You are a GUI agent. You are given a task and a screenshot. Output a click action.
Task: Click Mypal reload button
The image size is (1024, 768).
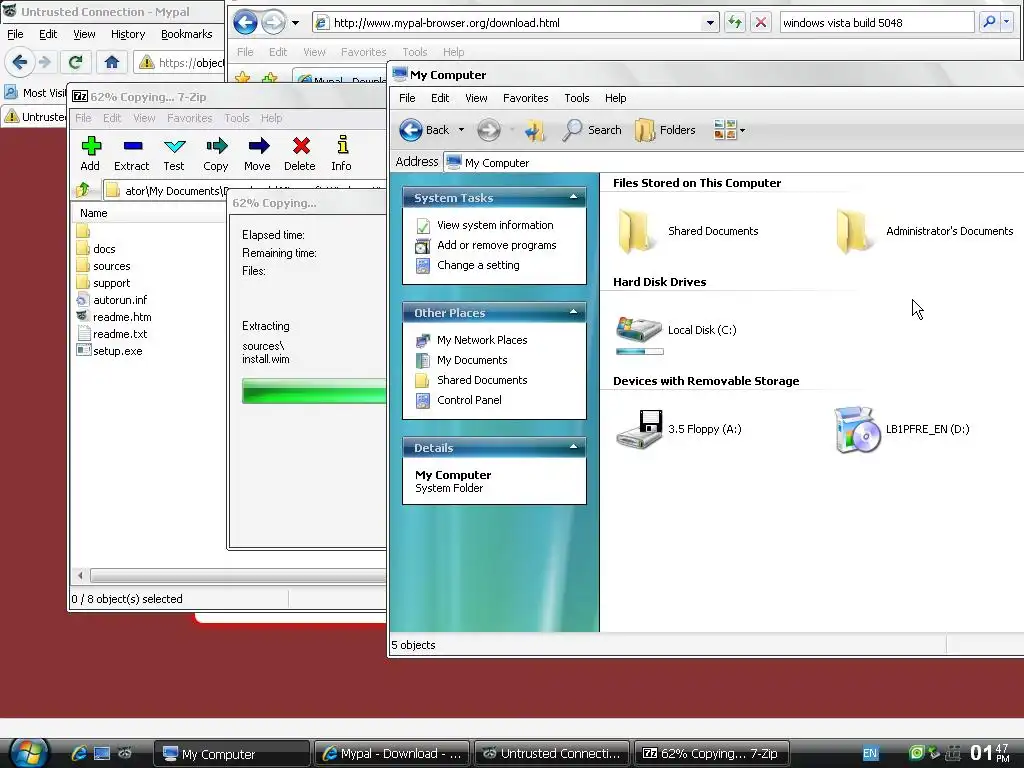pyautogui.click(x=75, y=62)
